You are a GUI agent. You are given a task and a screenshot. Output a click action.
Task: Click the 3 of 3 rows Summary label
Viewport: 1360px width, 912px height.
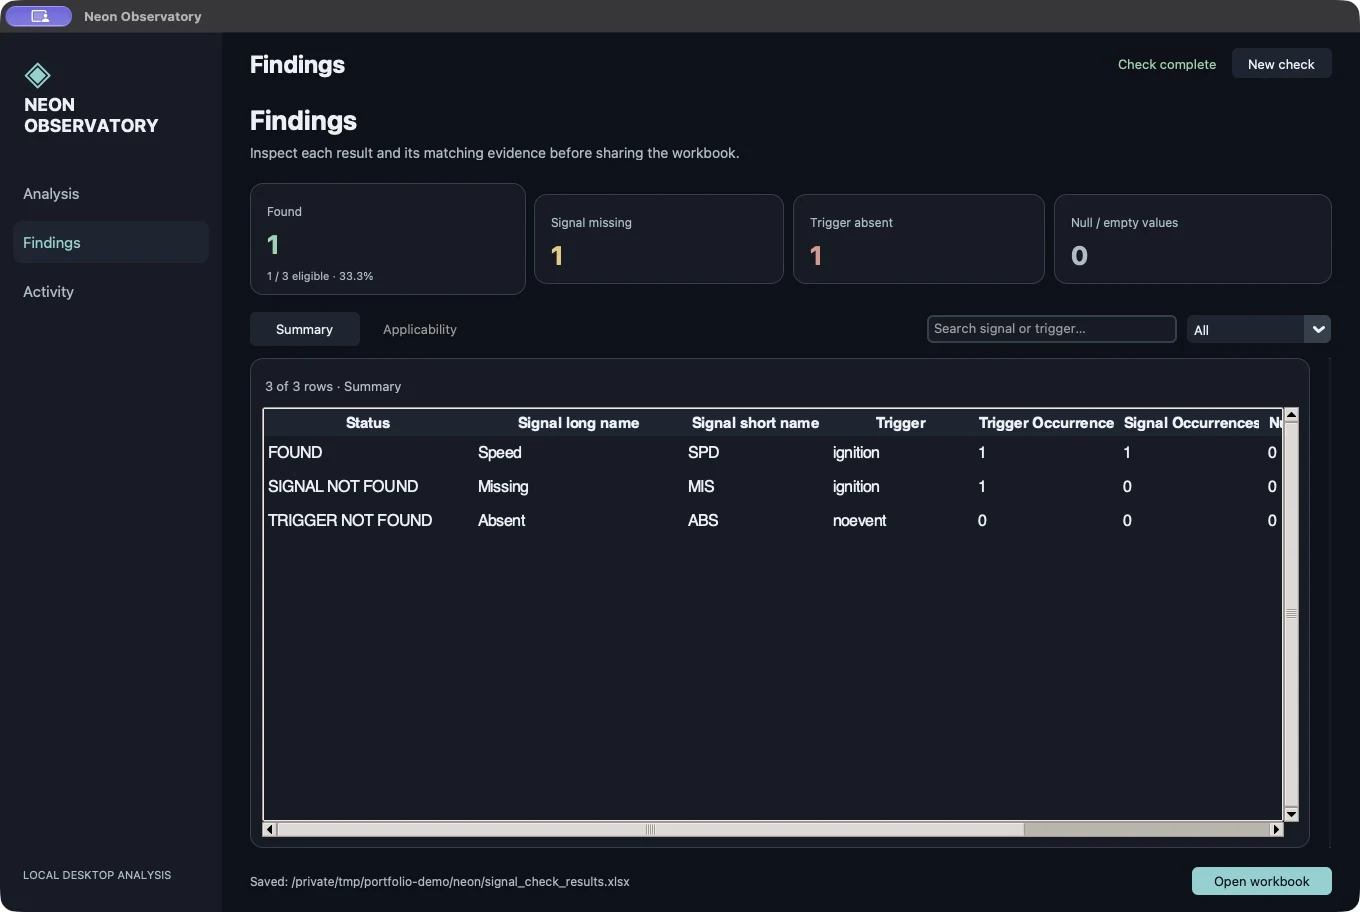pos(333,386)
